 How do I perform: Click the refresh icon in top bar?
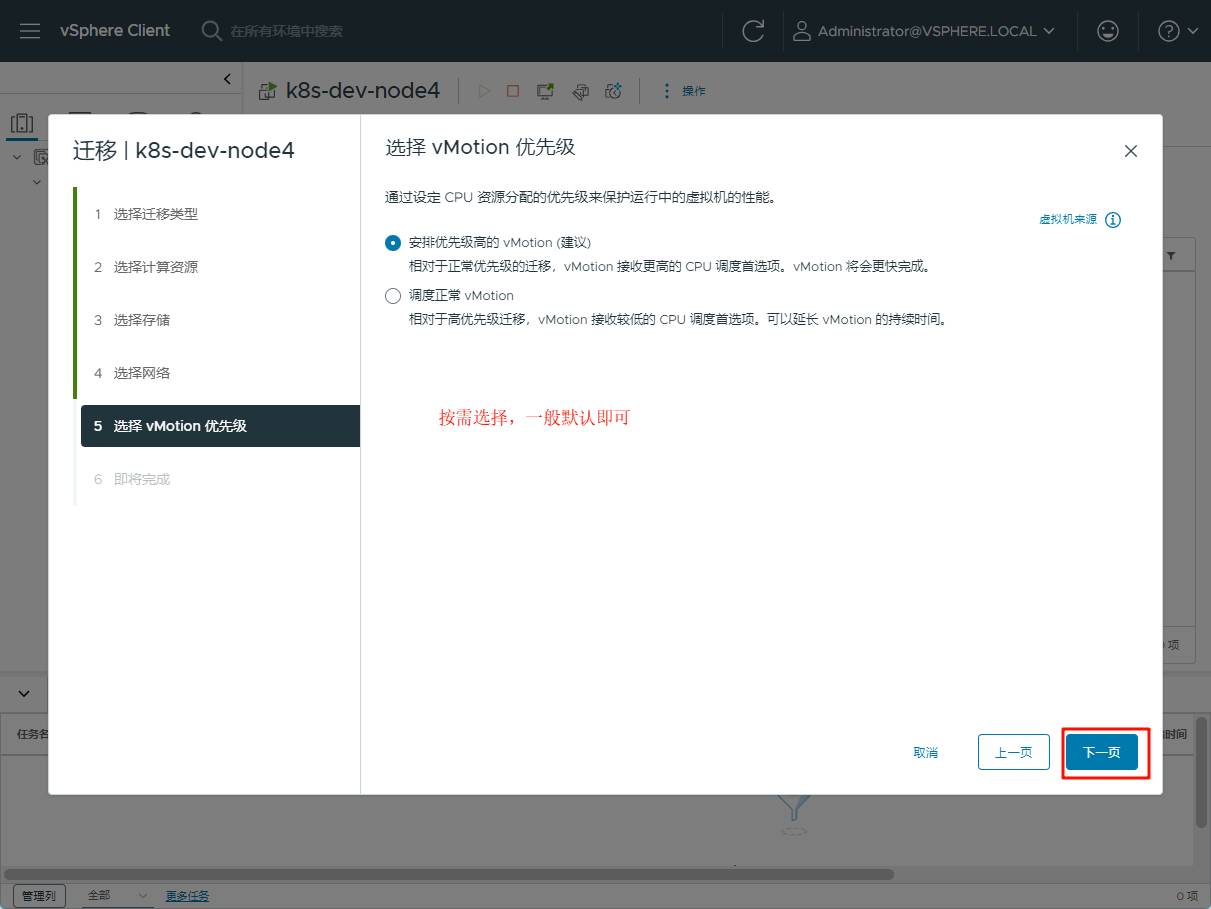753,31
